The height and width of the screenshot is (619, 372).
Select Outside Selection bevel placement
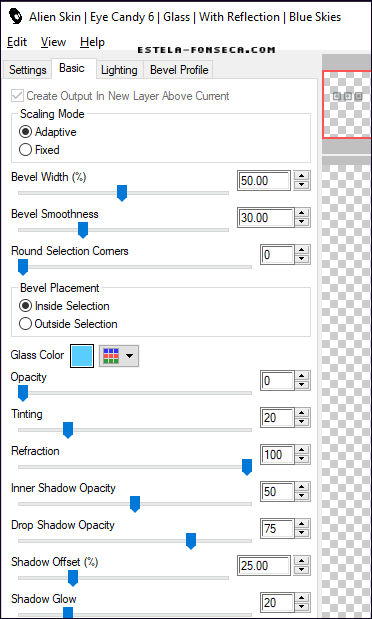[68, 324]
